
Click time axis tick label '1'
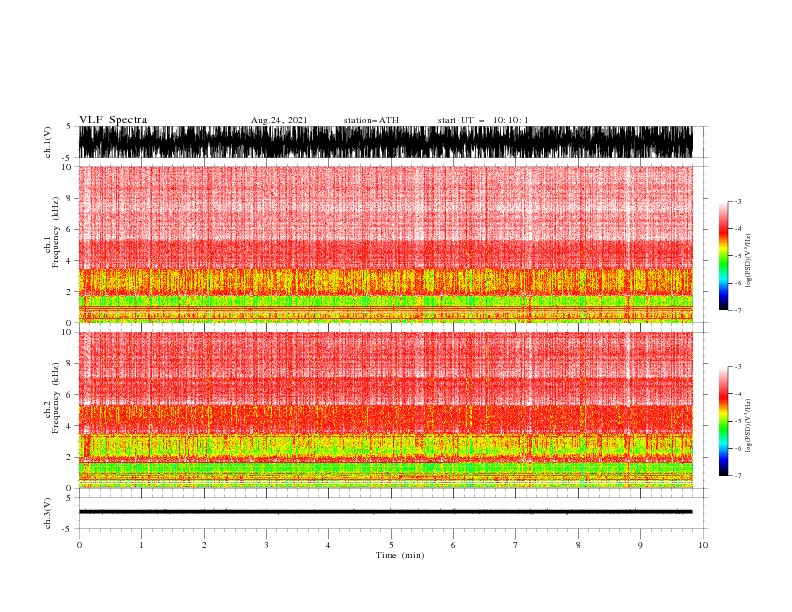coord(141,545)
